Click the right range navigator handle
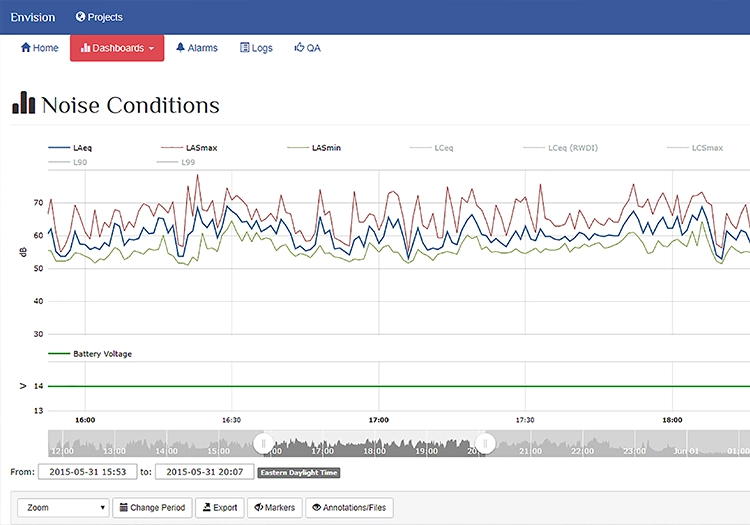Screen dimensions: 750x525 [x=485, y=443]
